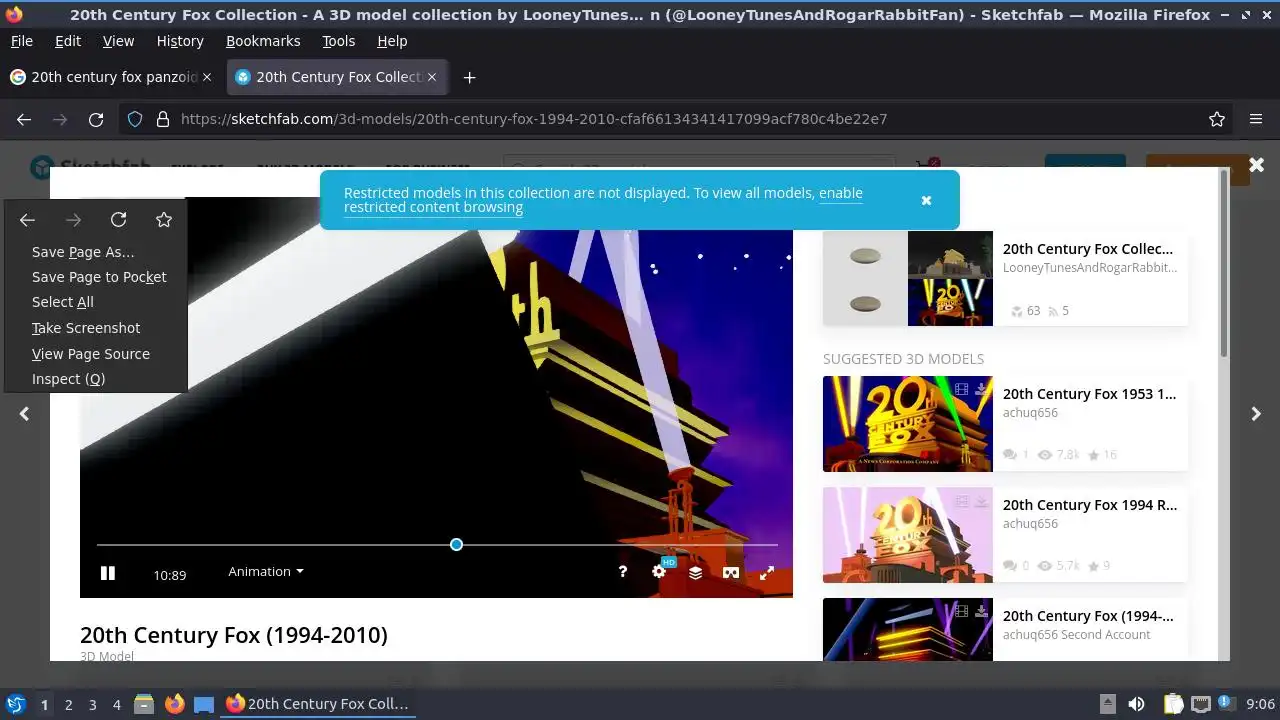Click browser toolbar Reload button
Image resolution: width=1280 pixels, height=720 pixels.
[x=96, y=119]
